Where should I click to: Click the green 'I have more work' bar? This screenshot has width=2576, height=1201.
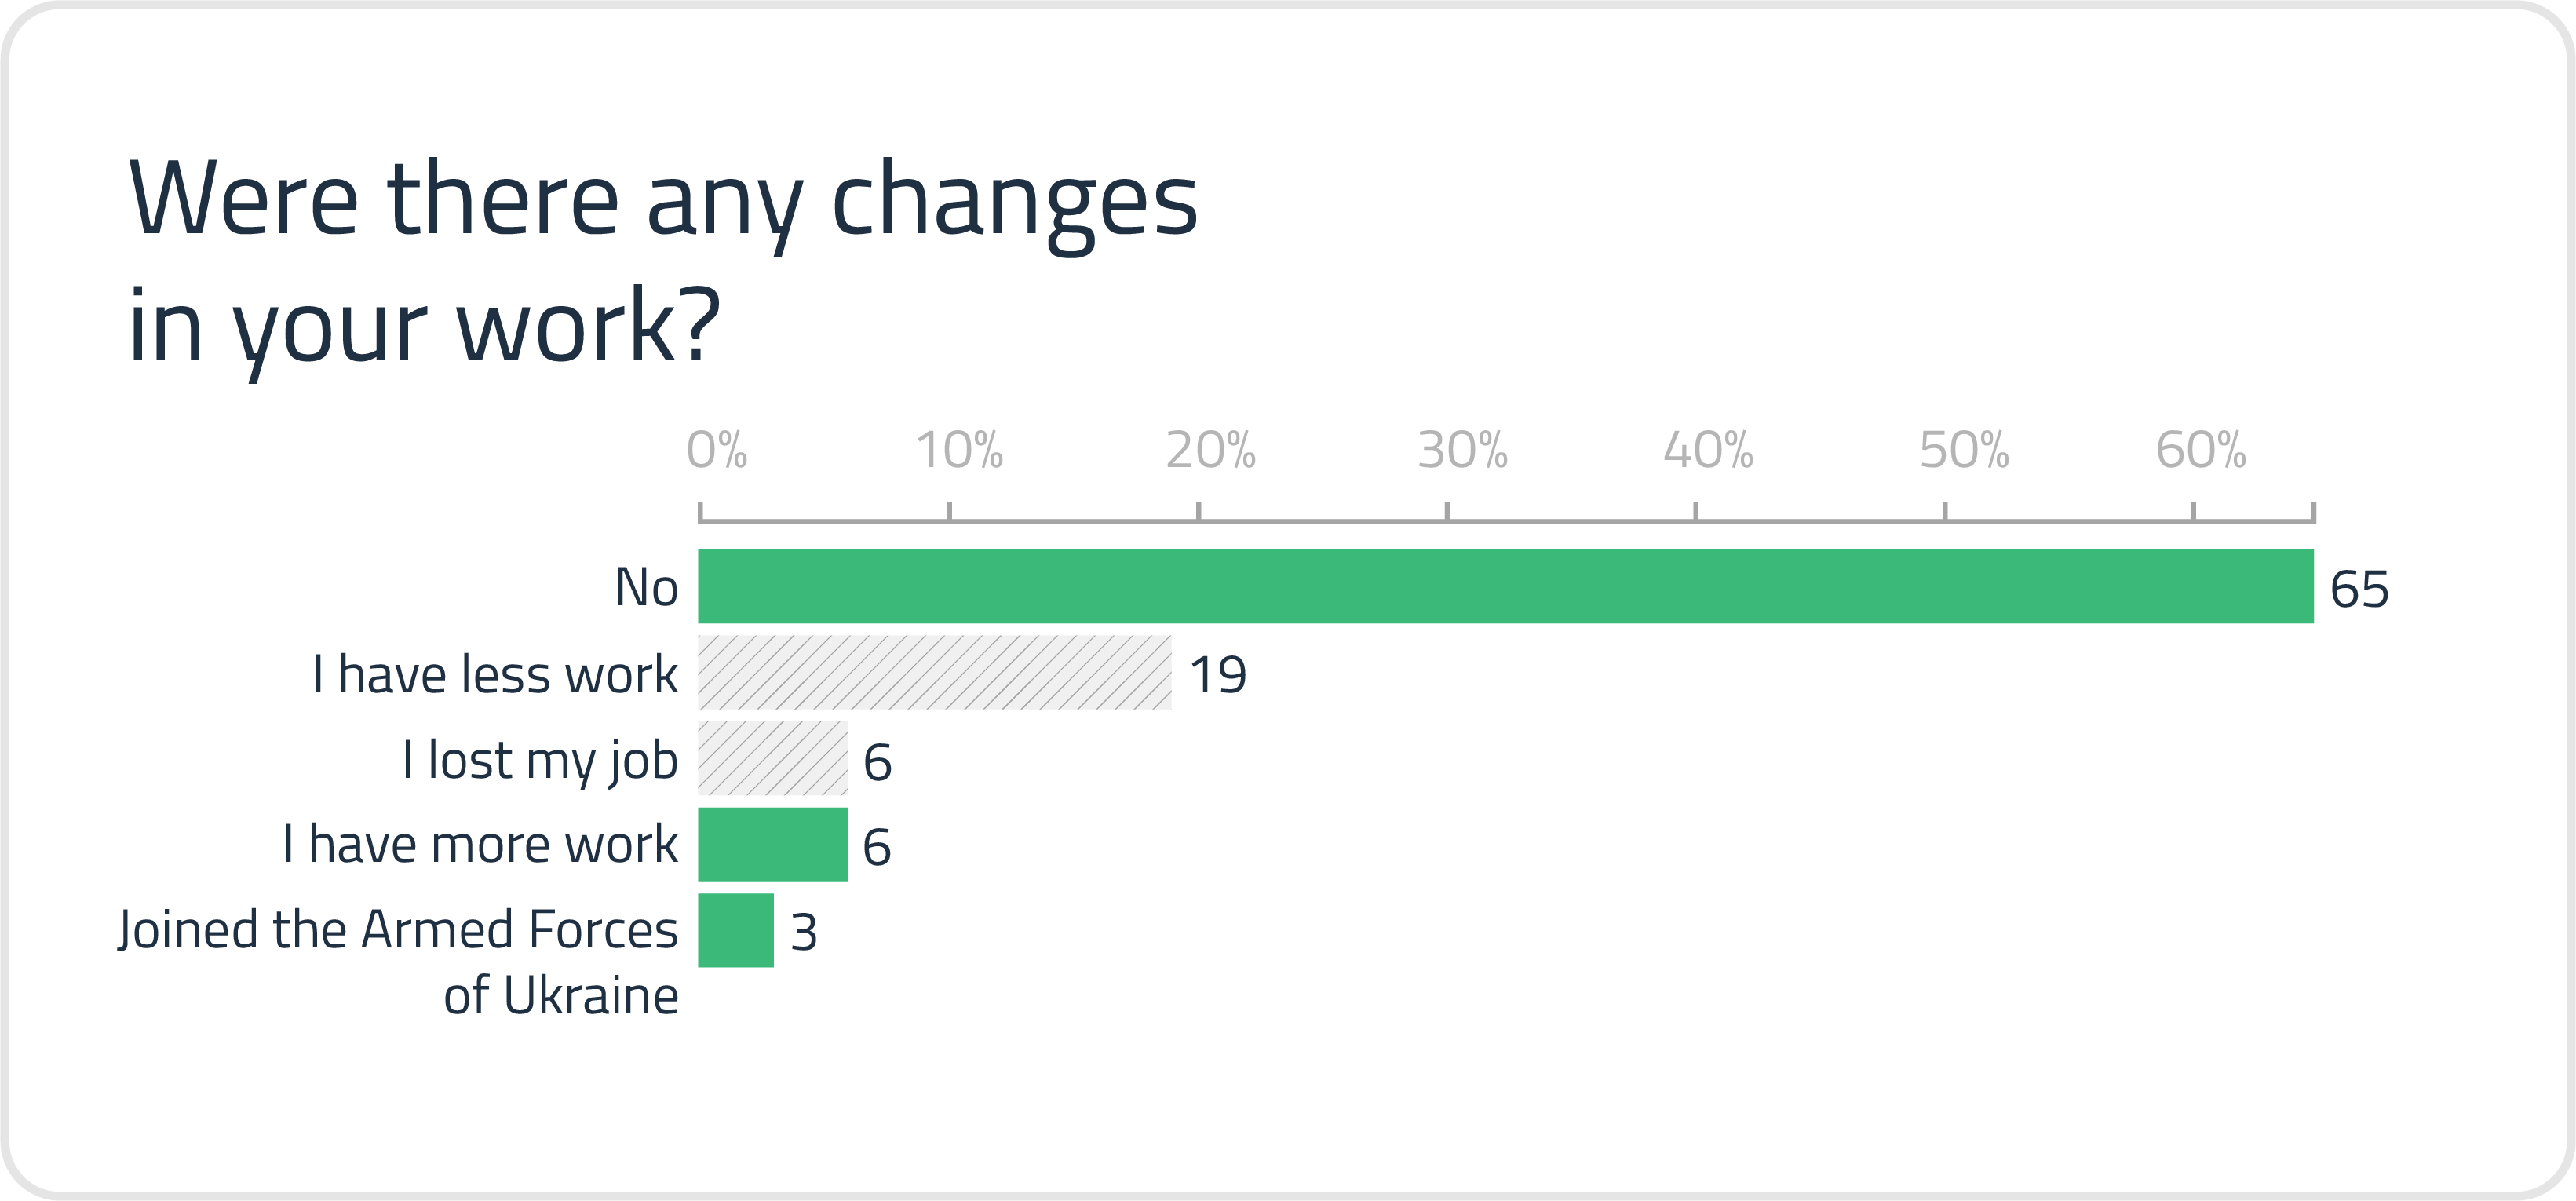pyautogui.click(x=772, y=844)
